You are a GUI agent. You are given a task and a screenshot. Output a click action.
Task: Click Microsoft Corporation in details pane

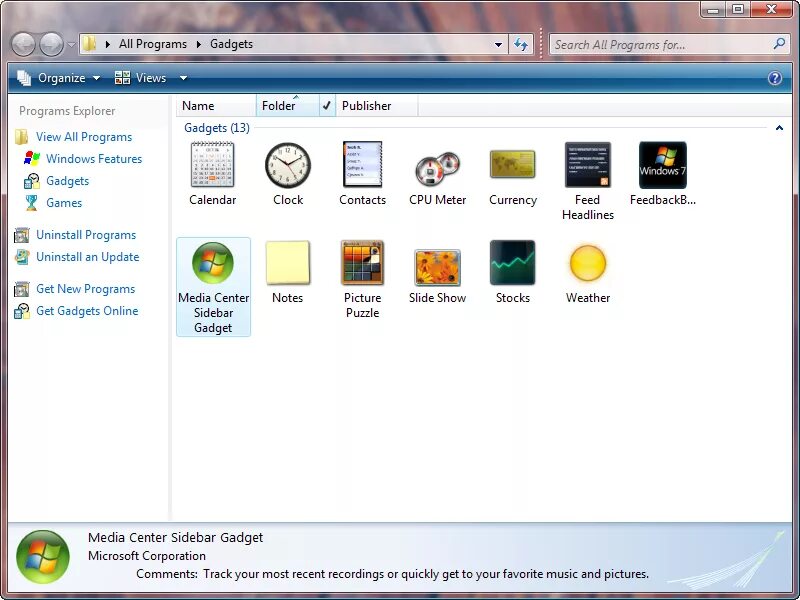pos(147,556)
